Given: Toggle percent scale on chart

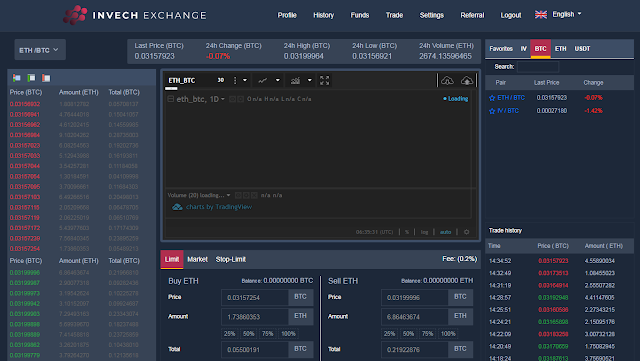Looking at the screenshot, I should coord(407,232).
